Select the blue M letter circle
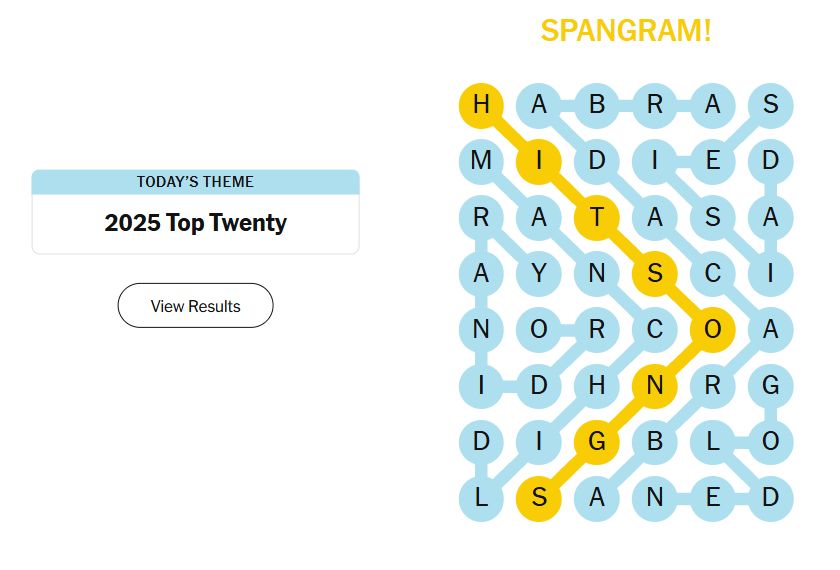This screenshot has width=840, height=570. pyautogui.click(x=481, y=160)
